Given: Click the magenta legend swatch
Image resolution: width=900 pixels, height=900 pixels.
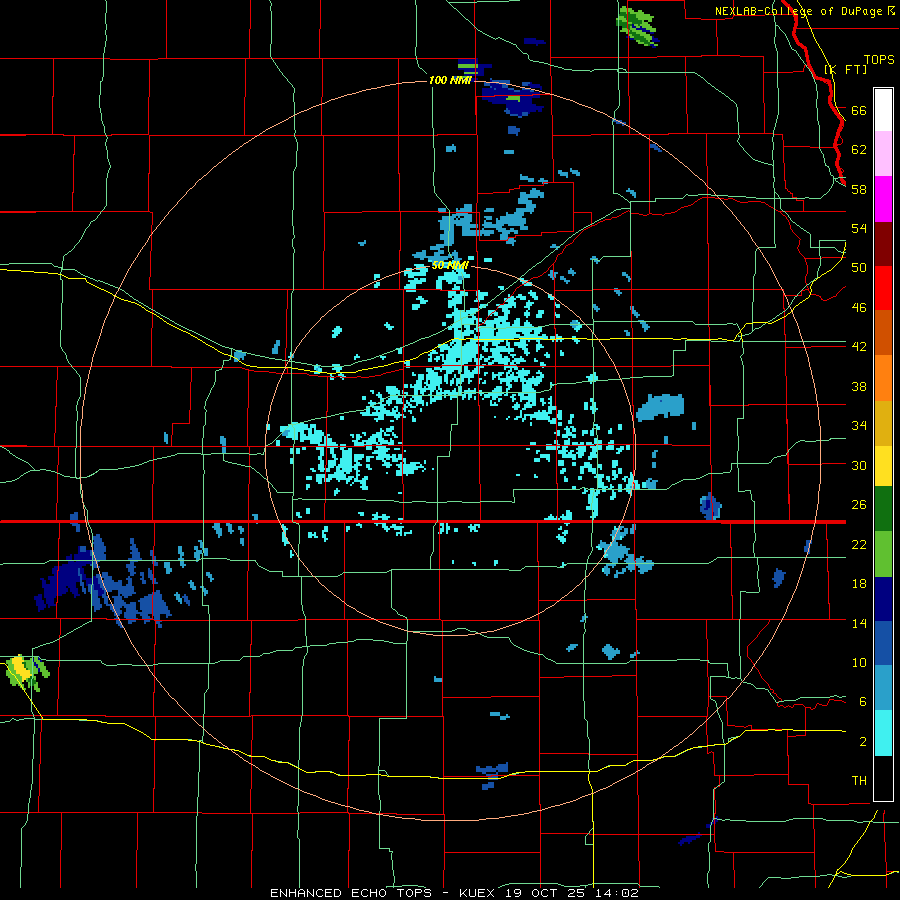Looking at the screenshot, I should pyautogui.click(x=883, y=199).
